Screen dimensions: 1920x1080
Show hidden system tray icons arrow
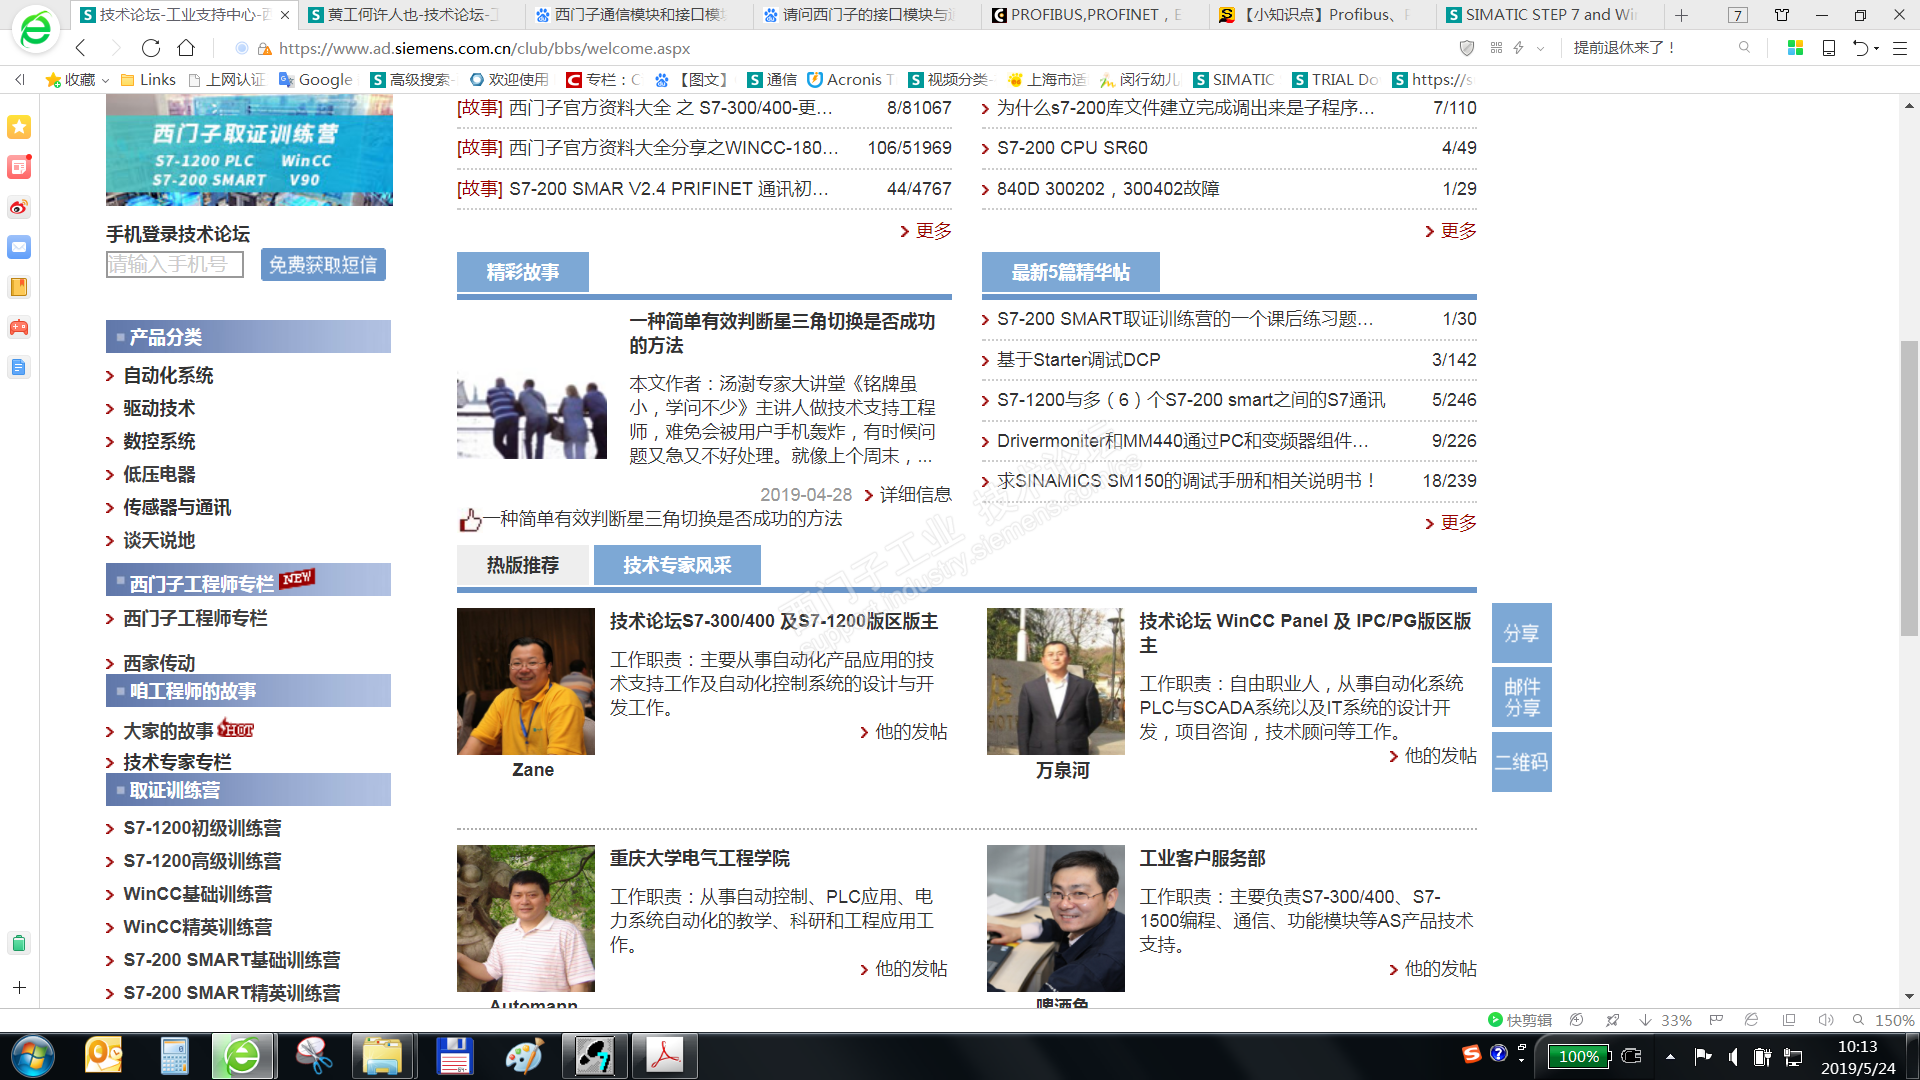[1670, 1056]
